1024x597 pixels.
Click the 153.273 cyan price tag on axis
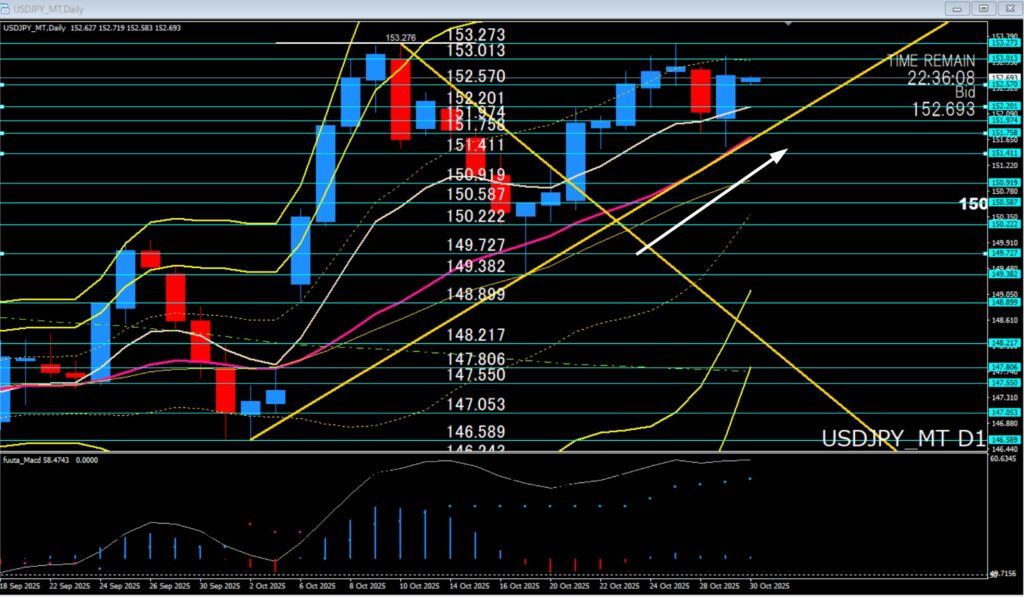tap(1003, 42)
